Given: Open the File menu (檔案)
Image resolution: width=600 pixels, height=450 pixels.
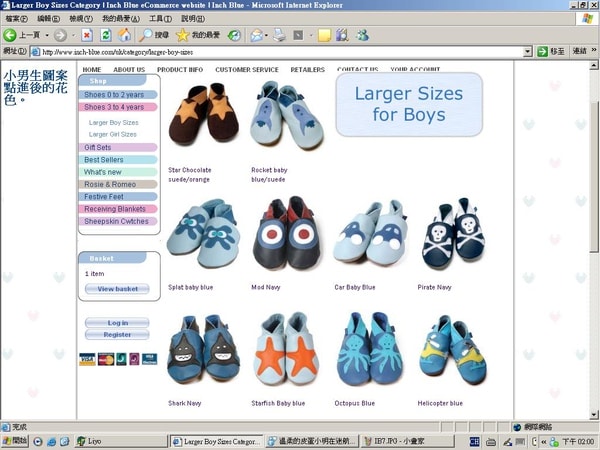Looking at the screenshot, I should (x=16, y=18).
